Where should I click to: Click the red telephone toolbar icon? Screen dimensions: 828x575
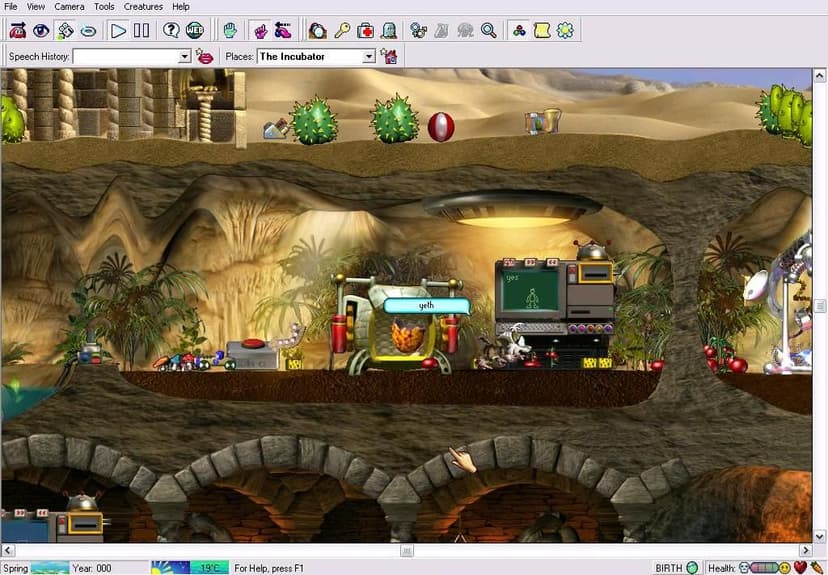[x=17, y=31]
